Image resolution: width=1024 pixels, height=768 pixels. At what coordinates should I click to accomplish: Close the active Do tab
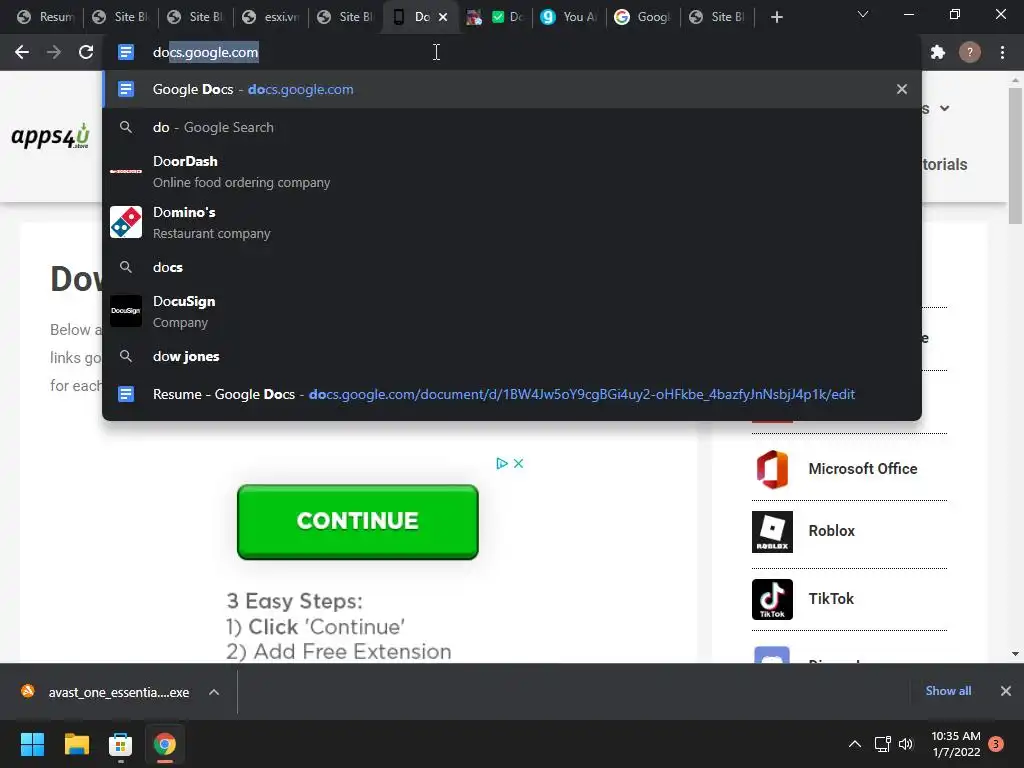point(443,17)
